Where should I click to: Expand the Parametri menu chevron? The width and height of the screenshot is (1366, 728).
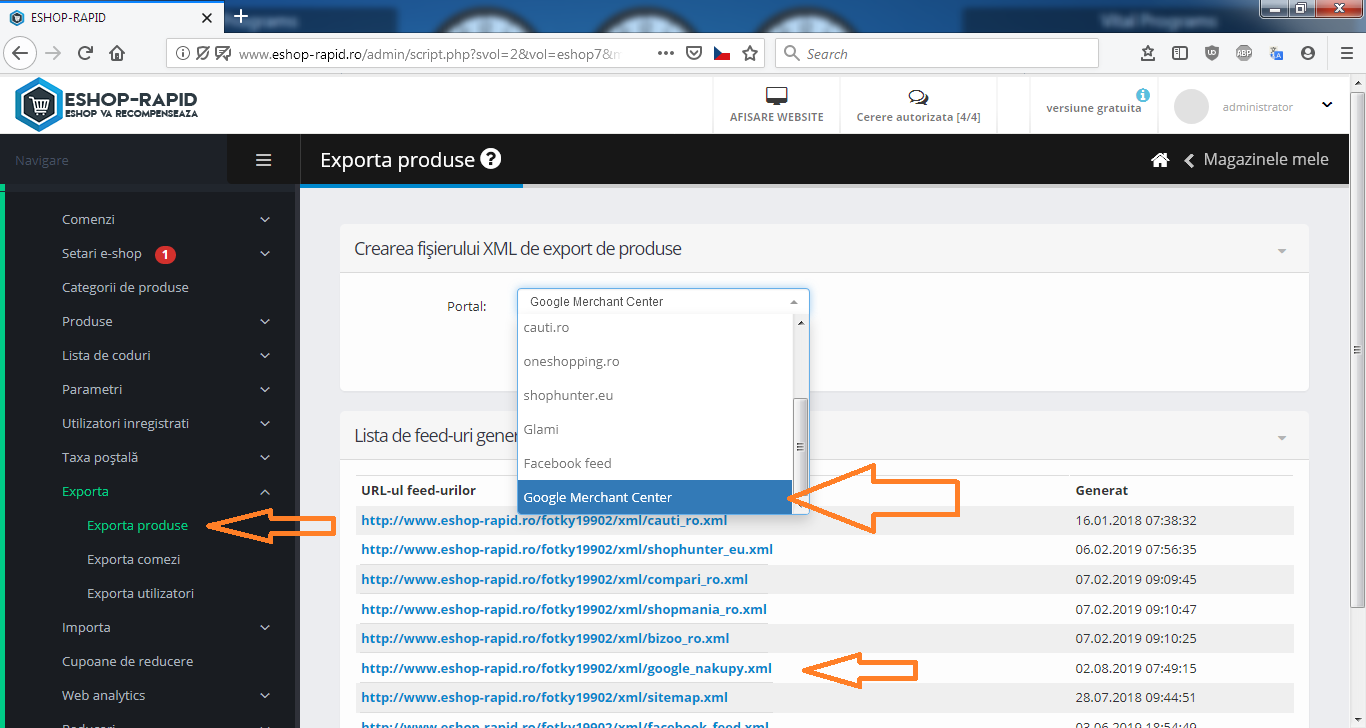[265, 389]
